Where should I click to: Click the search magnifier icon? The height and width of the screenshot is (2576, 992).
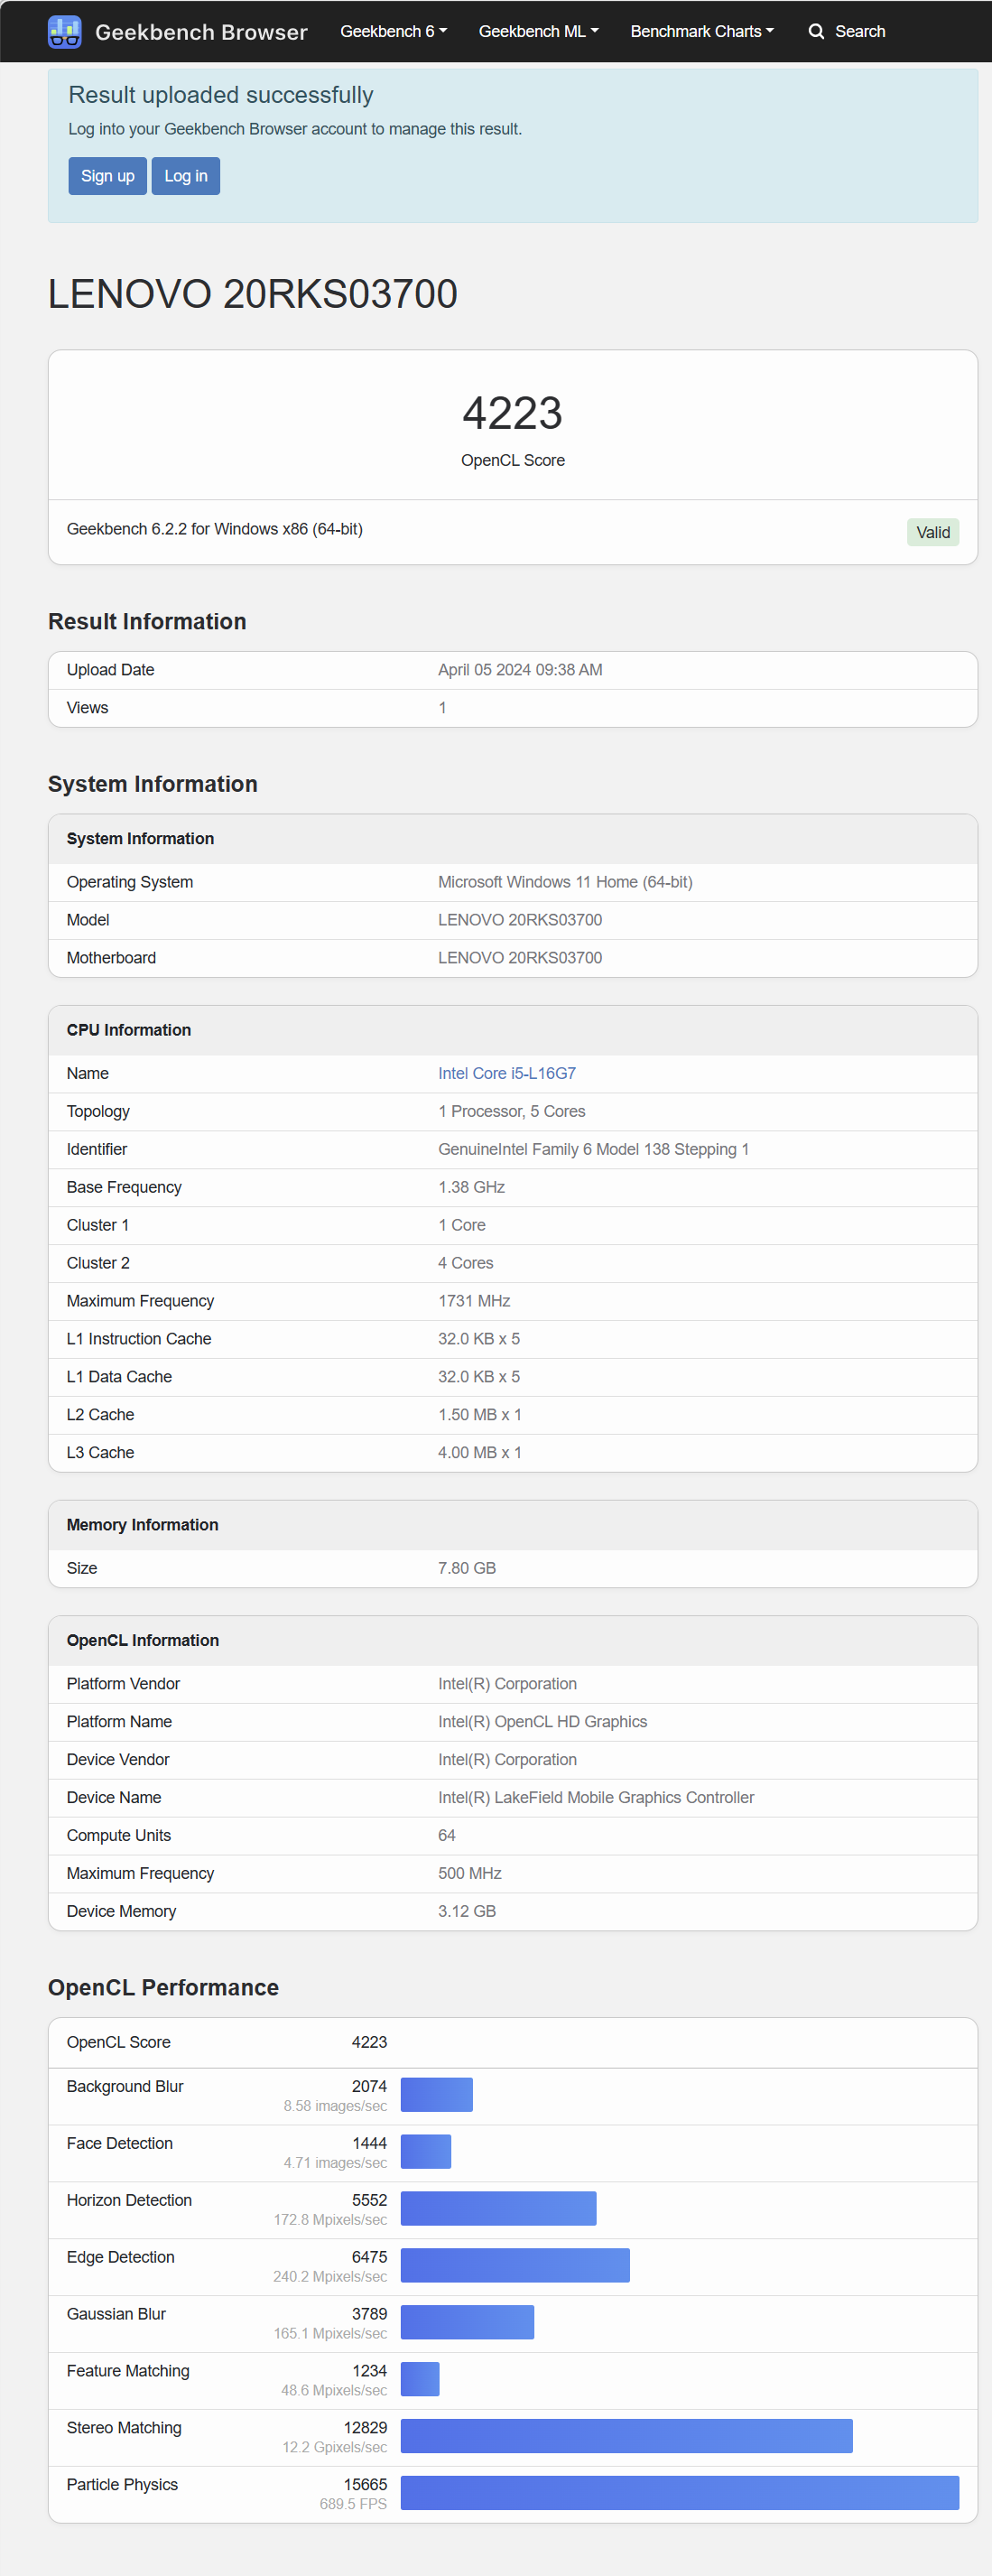pyautogui.click(x=816, y=31)
